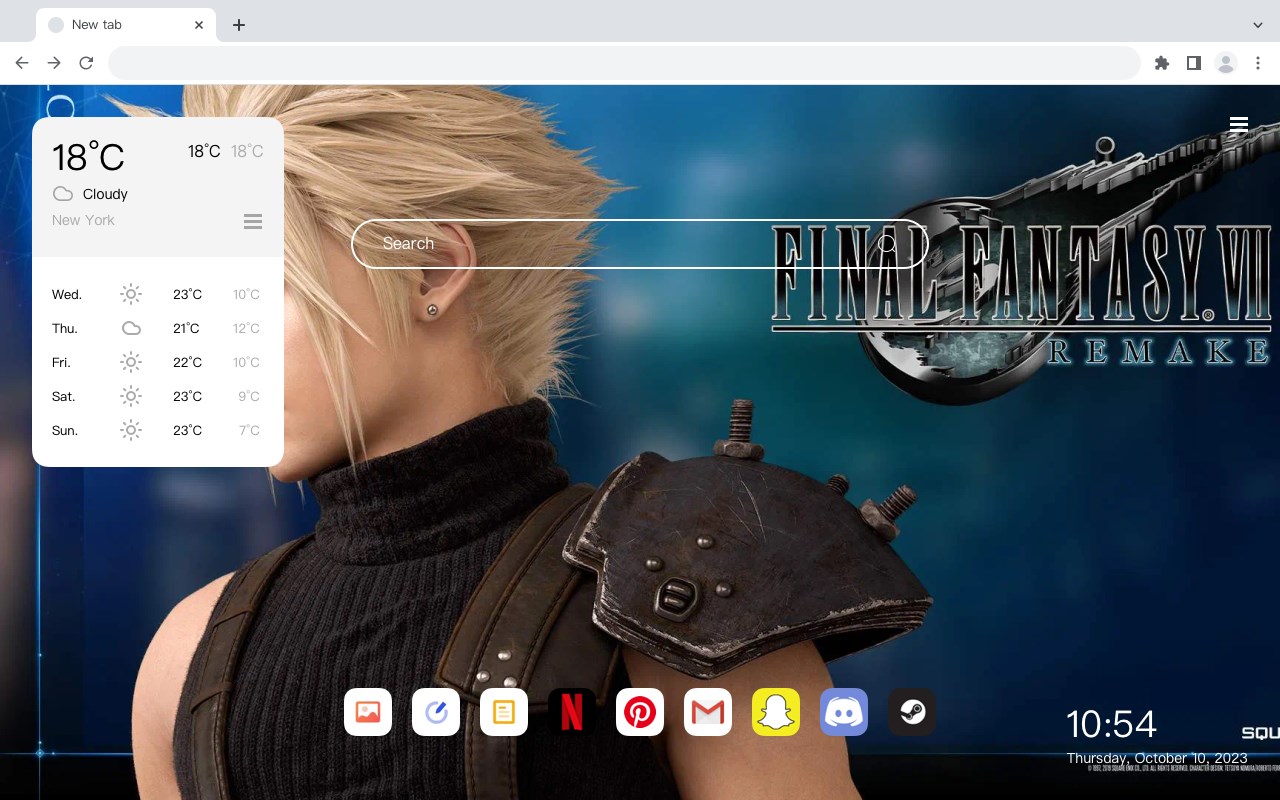Open the Snapchat shortcut
The width and height of the screenshot is (1280, 800).
click(x=776, y=712)
